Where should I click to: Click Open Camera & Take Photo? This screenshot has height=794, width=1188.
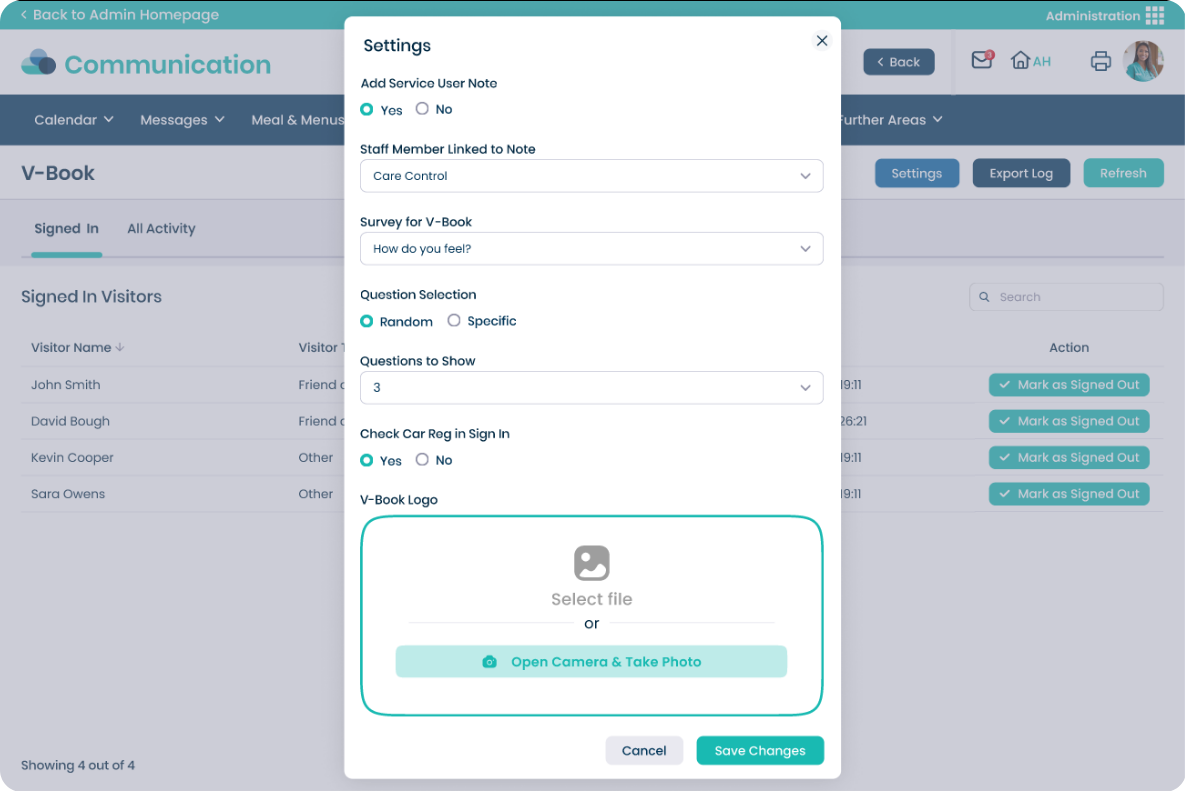591,661
